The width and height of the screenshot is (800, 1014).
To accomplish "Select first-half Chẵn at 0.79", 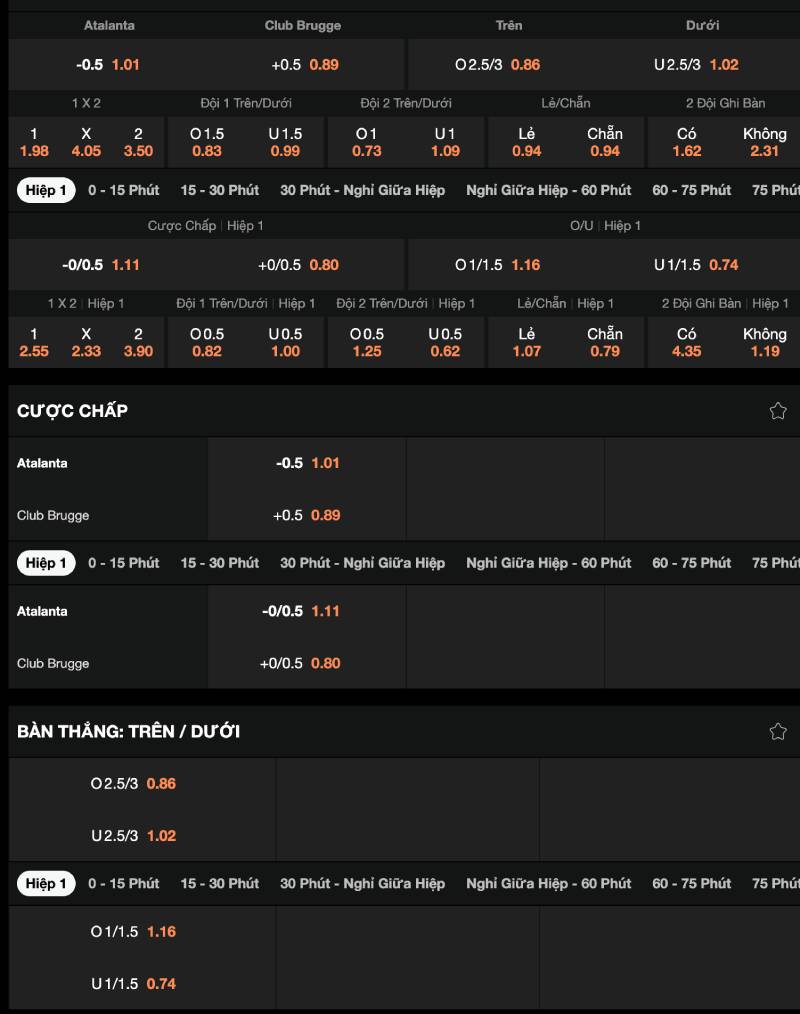I will click(604, 342).
